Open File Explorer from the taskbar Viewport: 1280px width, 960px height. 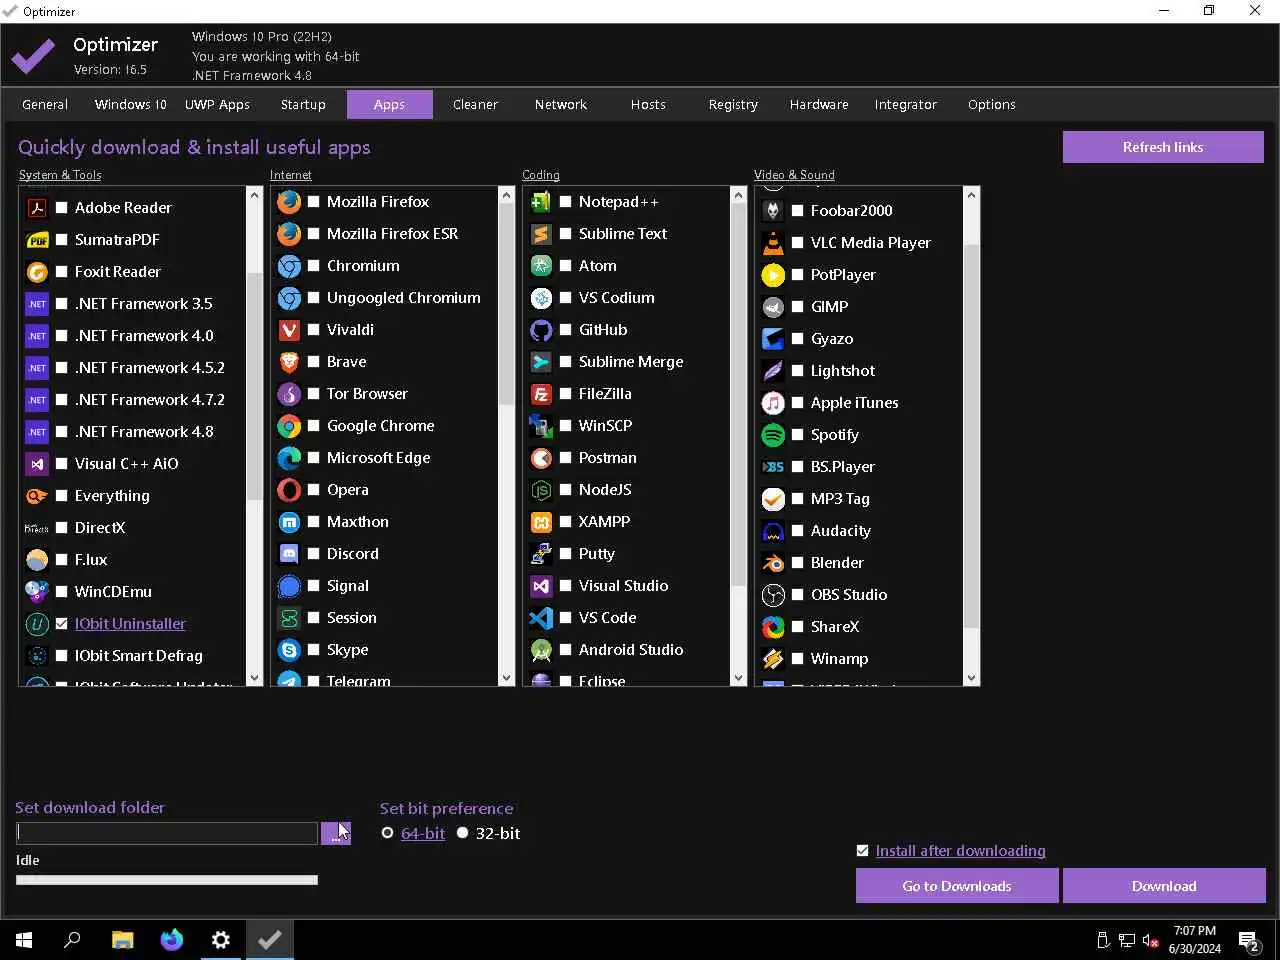point(122,940)
